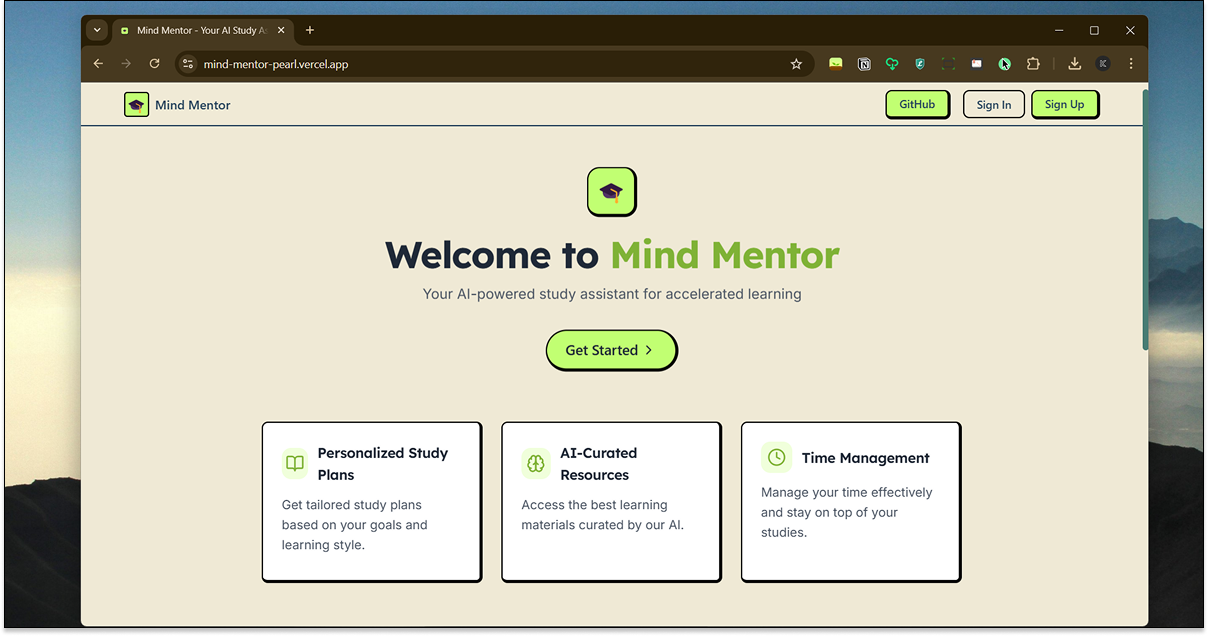The width and height of the screenshot is (1208, 636).
Task: Reload the page with the refresh icon
Action: click(x=154, y=63)
